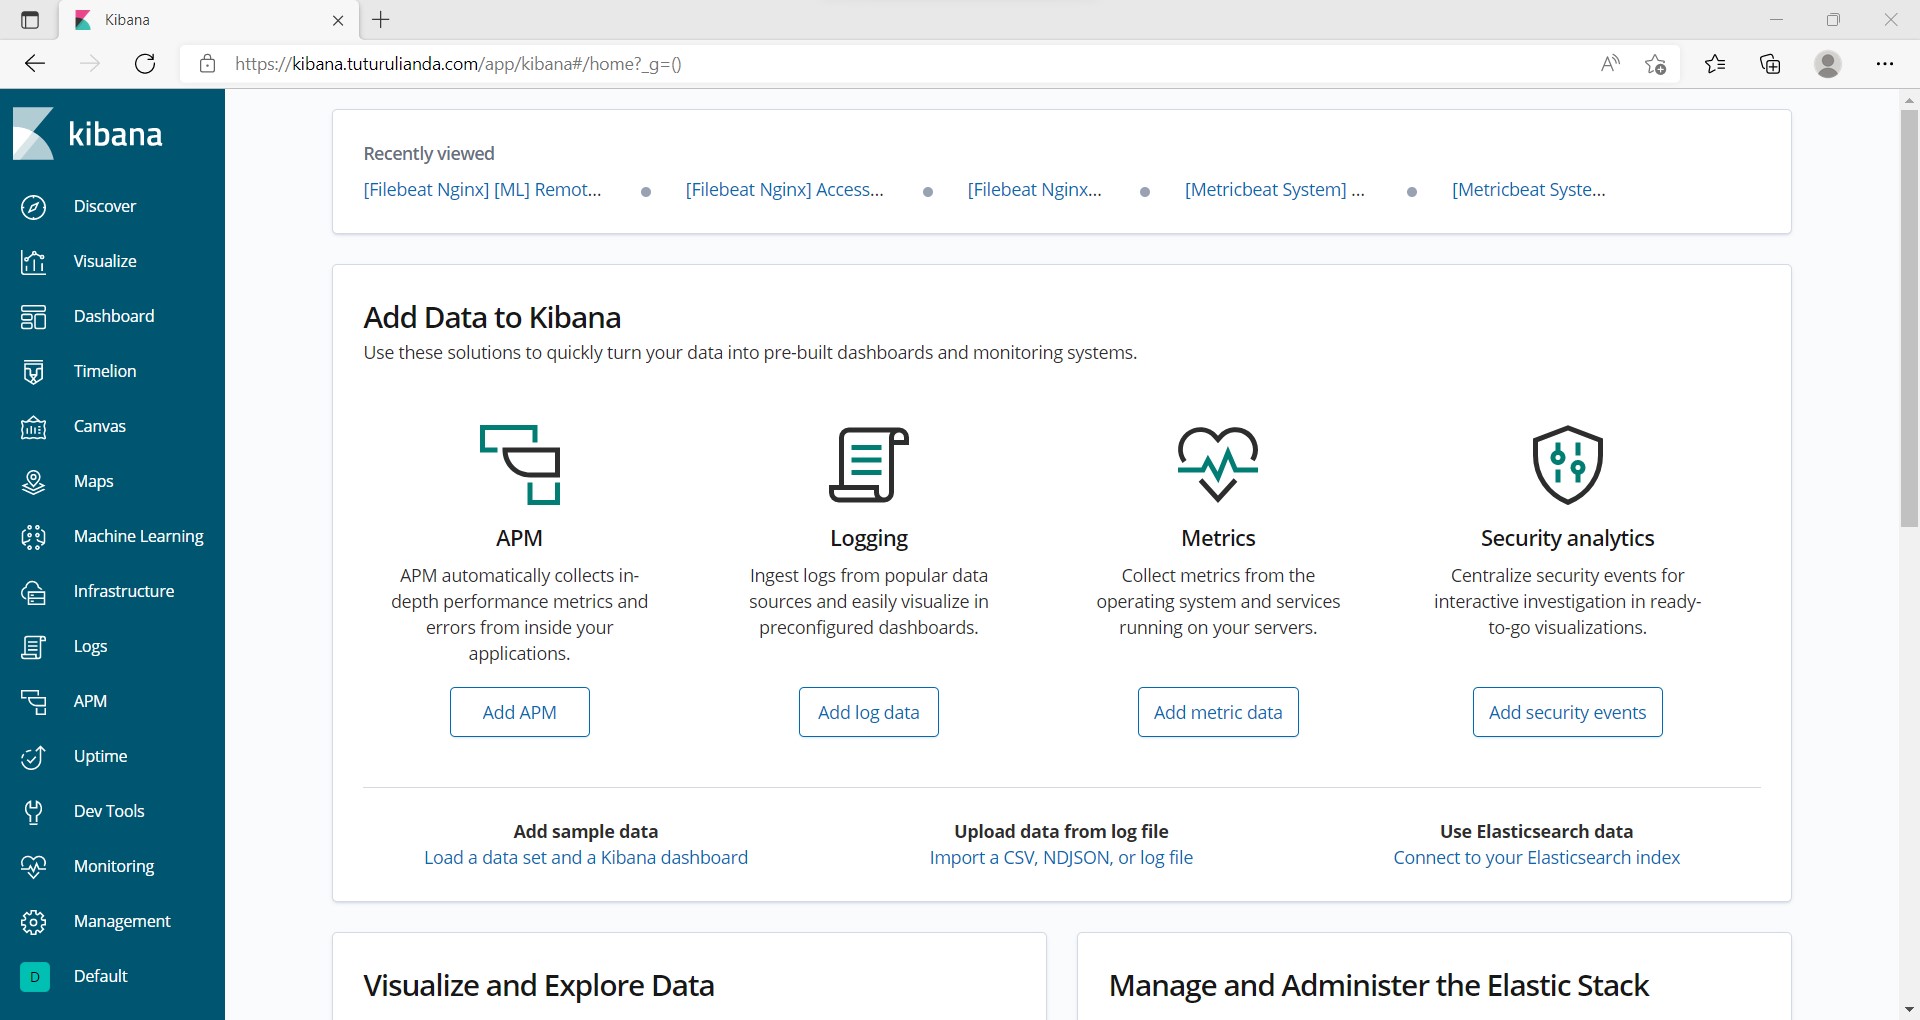
Task: Open Load a data set and Kibana dashboard link
Action: click(x=586, y=858)
